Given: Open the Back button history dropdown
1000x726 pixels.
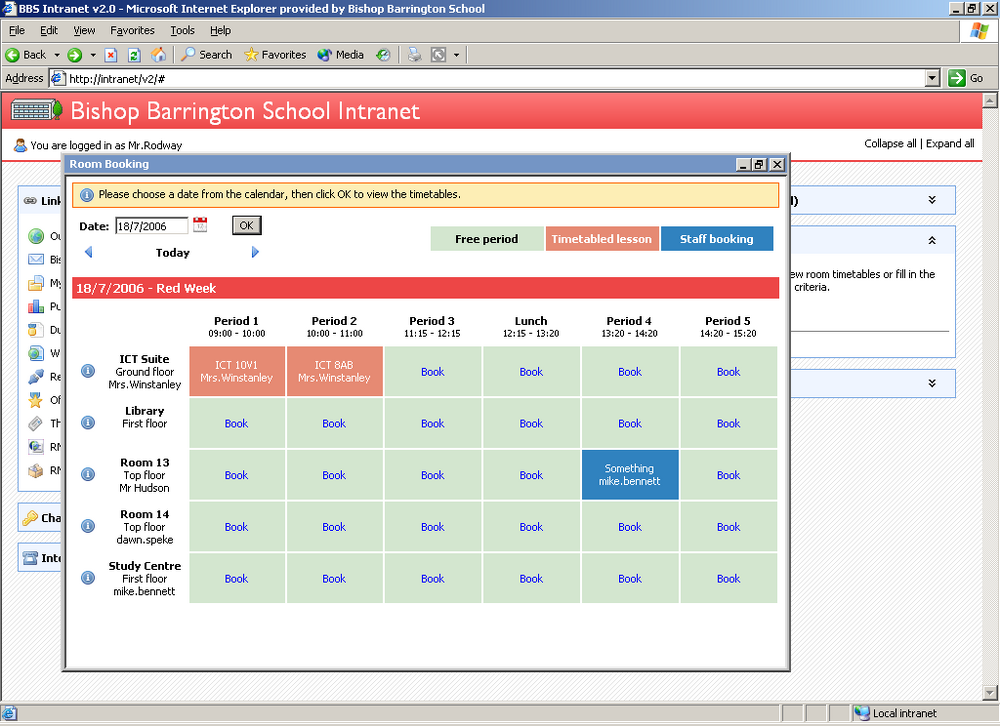Looking at the screenshot, I should 57,55.
